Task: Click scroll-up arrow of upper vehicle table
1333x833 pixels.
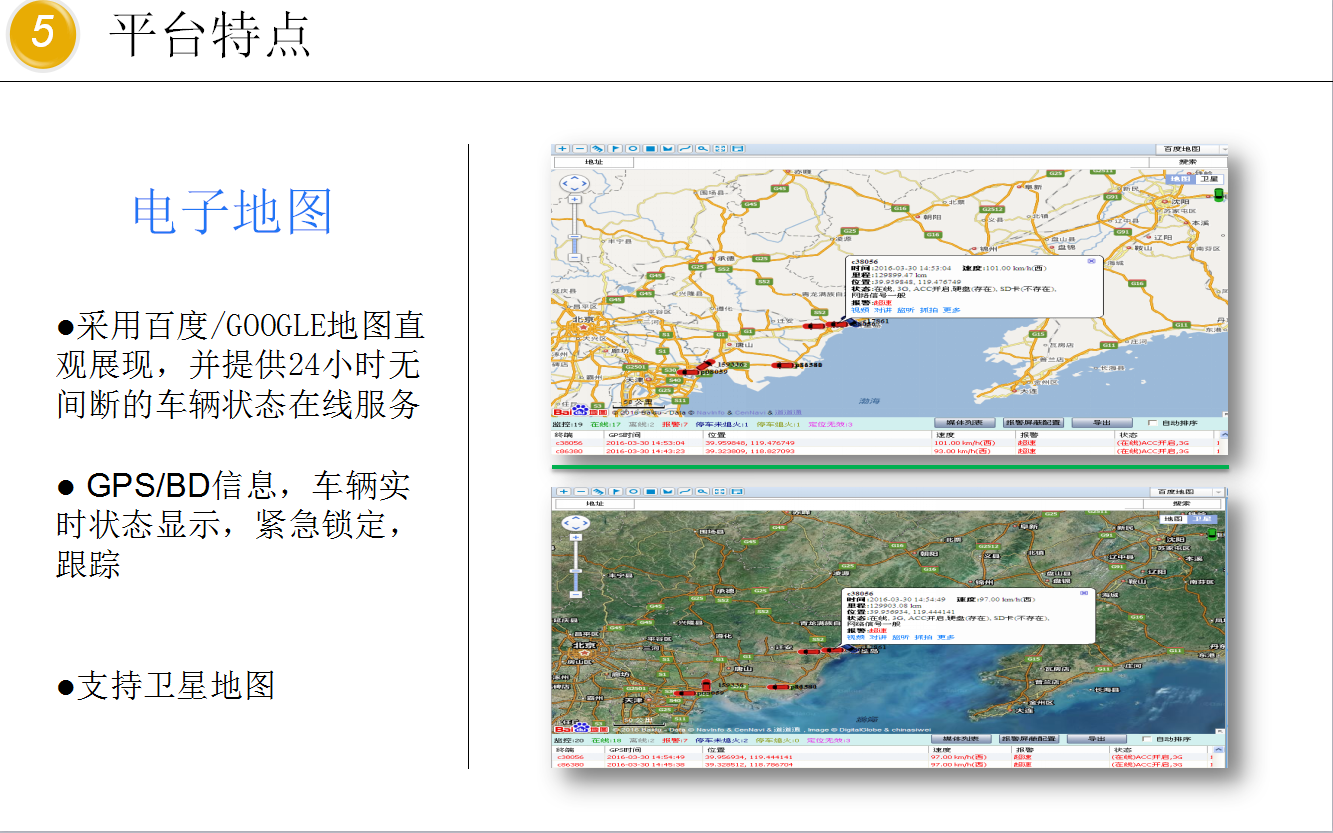Action: (x=1224, y=434)
